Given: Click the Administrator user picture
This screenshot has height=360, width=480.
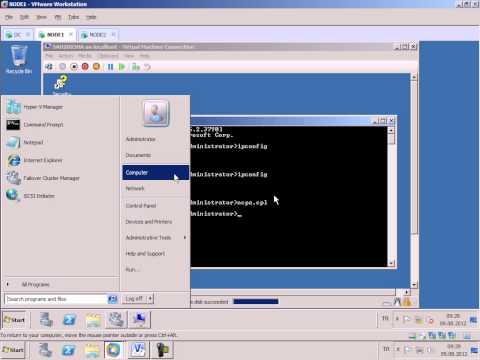Looking at the screenshot, I should (156, 113).
